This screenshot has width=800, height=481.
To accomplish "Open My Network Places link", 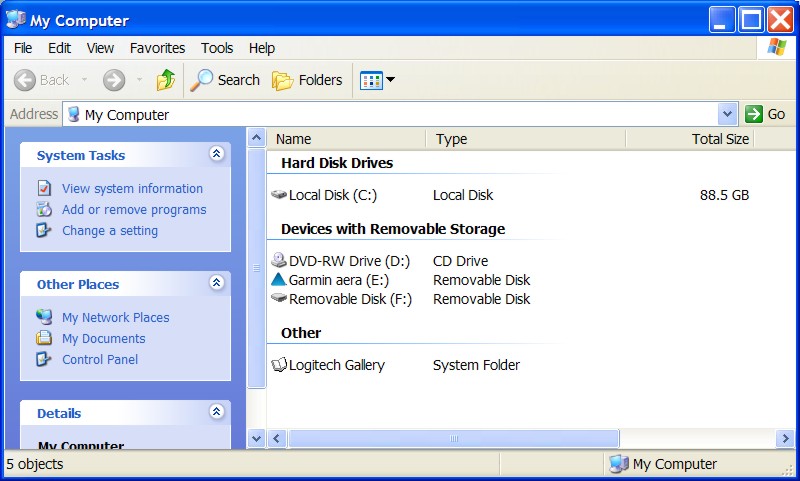I will point(115,317).
